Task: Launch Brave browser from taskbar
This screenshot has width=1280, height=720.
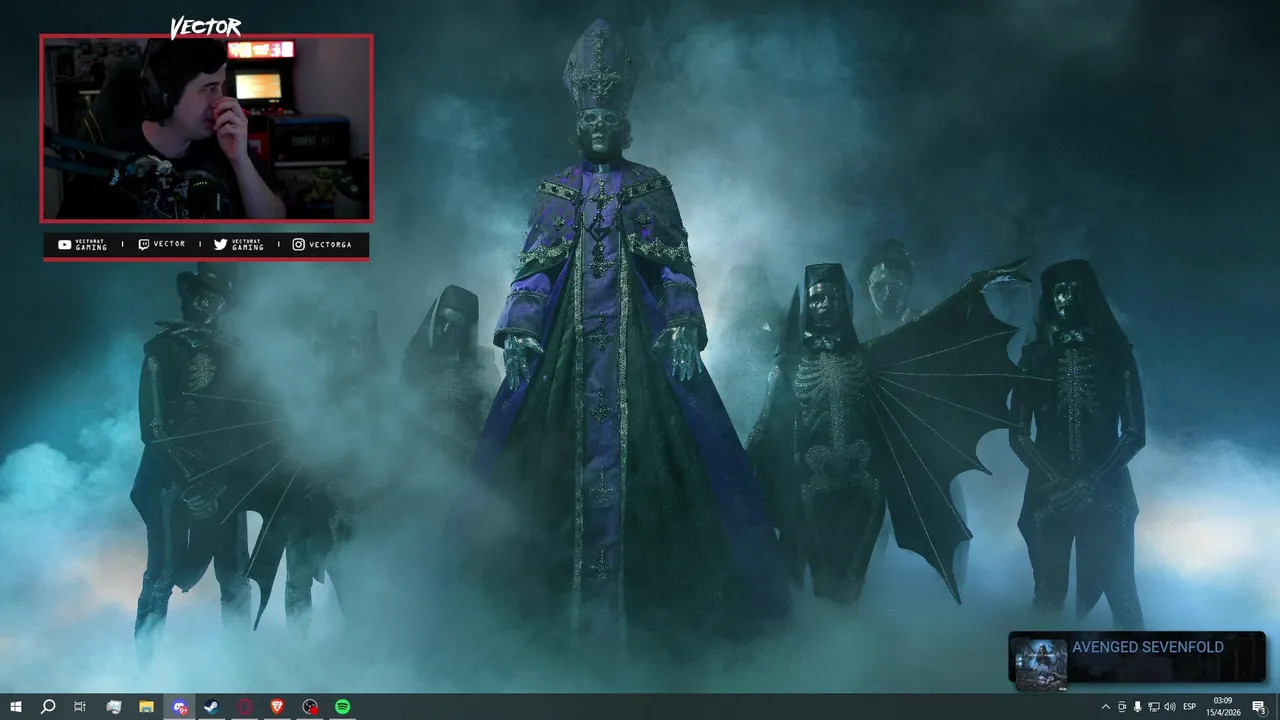Action: click(277, 706)
